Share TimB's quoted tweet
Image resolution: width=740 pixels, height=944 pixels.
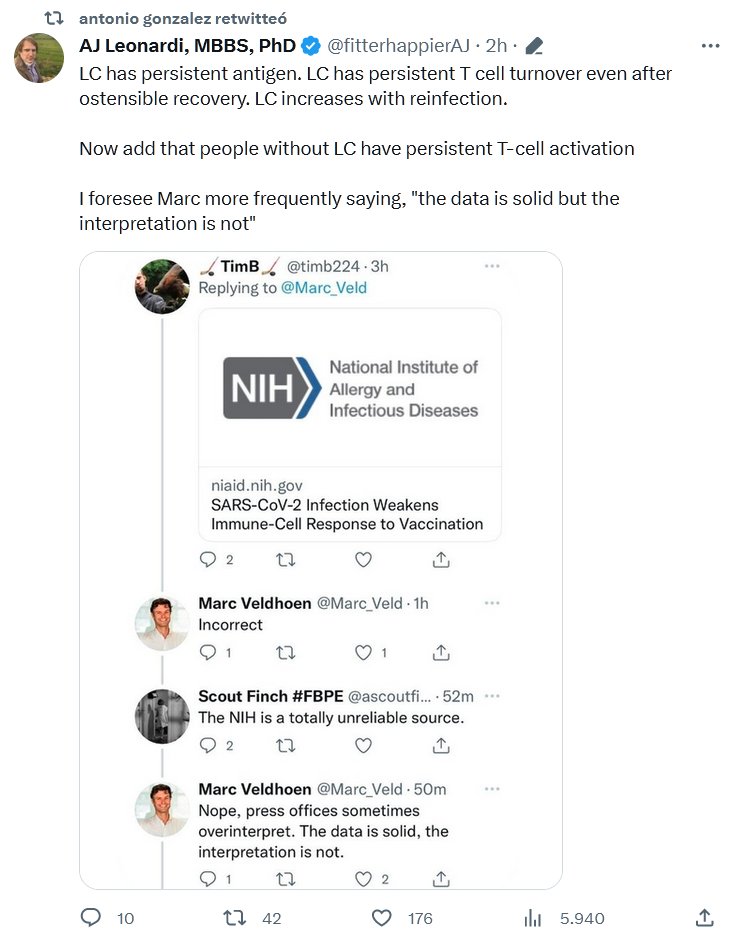point(440,560)
